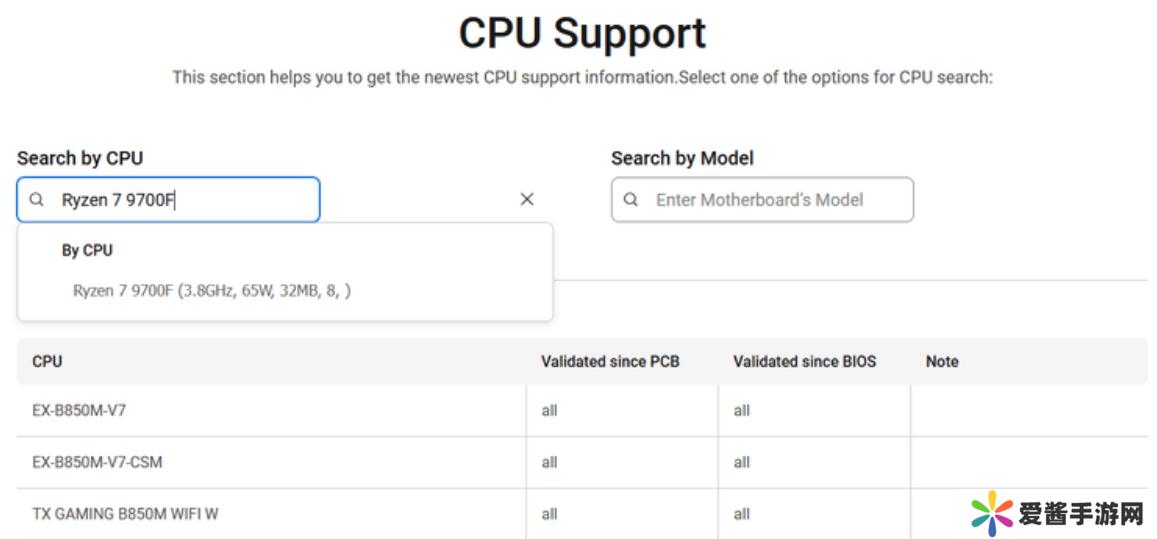Click the CPU Support page heading
The image size is (1157, 539).
click(582, 33)
